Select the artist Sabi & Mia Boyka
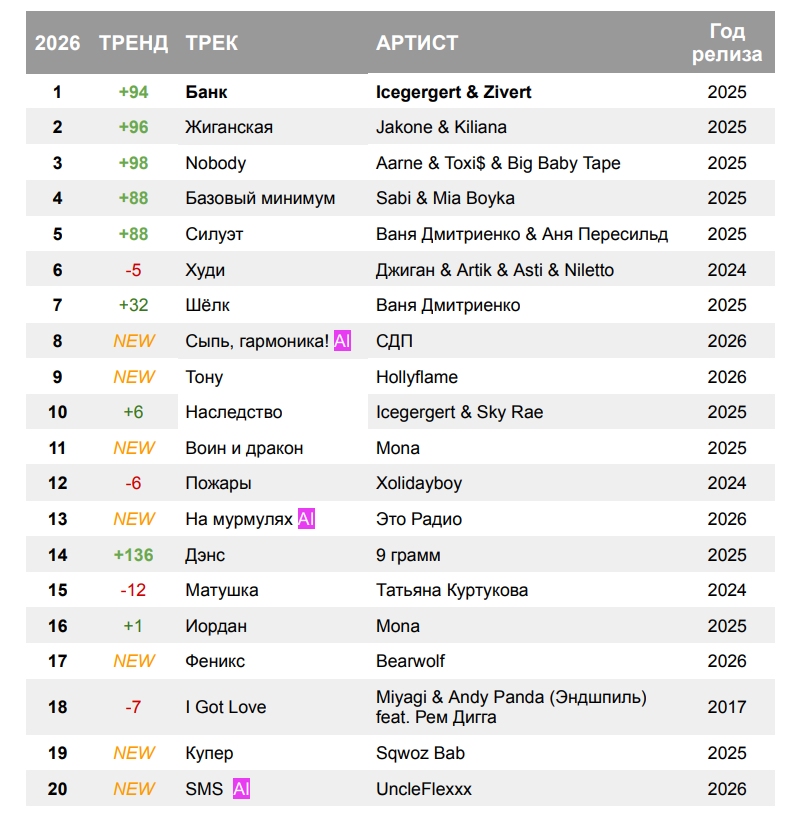Image resolution: width=806 pixels, height=819 pixels. click(445, 198)
